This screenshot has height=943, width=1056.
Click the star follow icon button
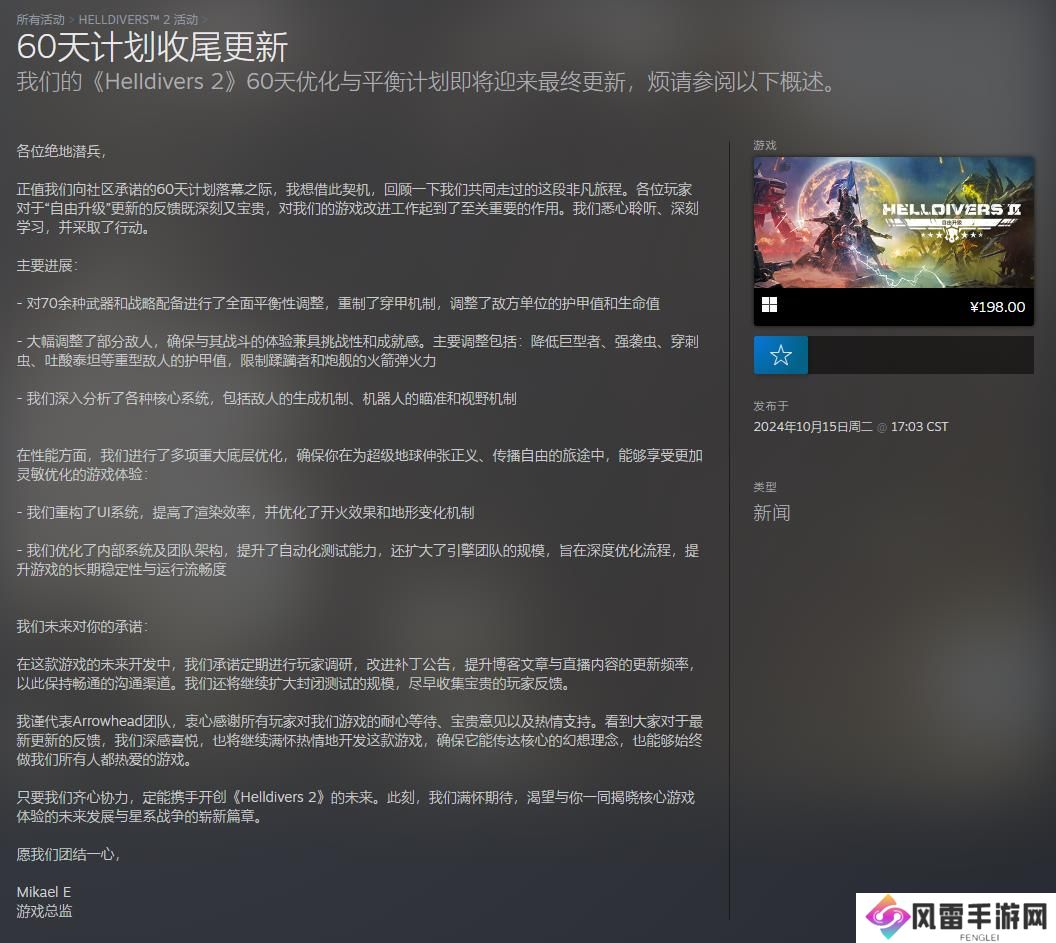(x=781, y=355)
